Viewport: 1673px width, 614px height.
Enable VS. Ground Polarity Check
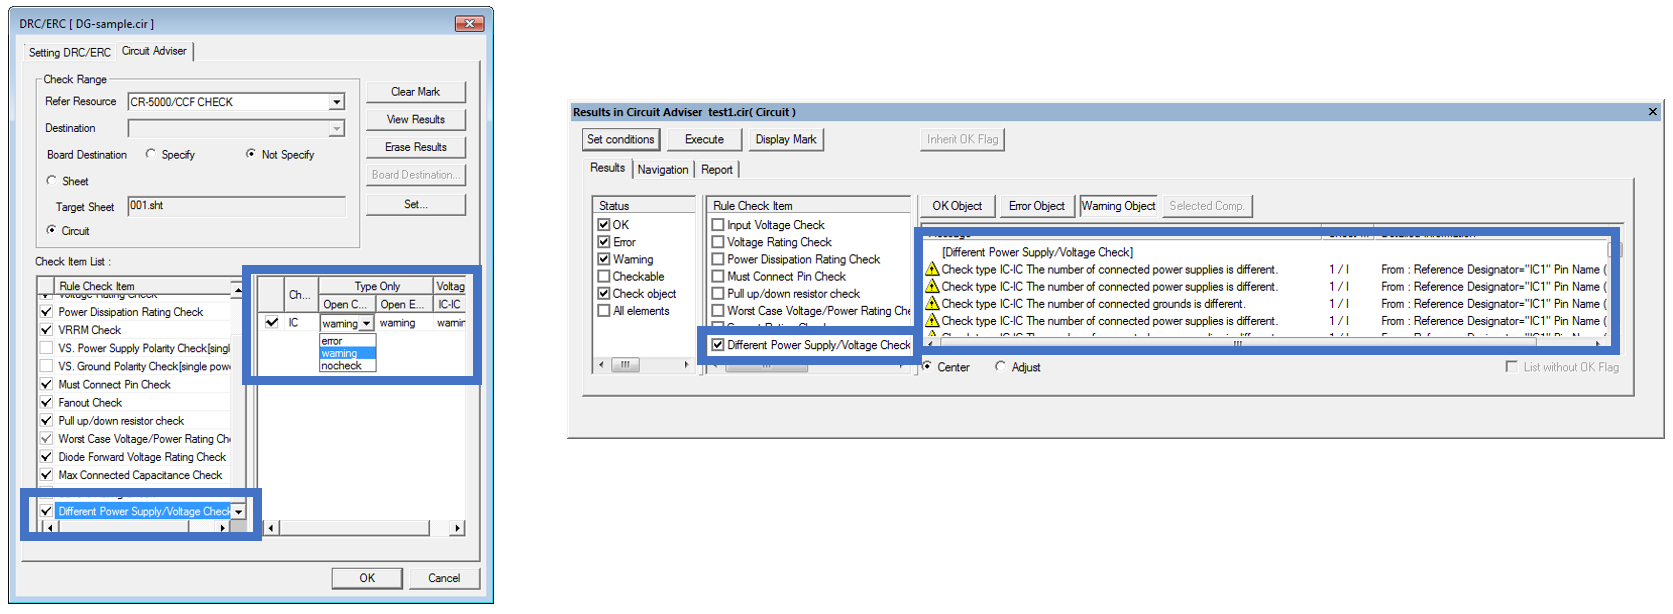pyautogui.click(x=46, y=366)
